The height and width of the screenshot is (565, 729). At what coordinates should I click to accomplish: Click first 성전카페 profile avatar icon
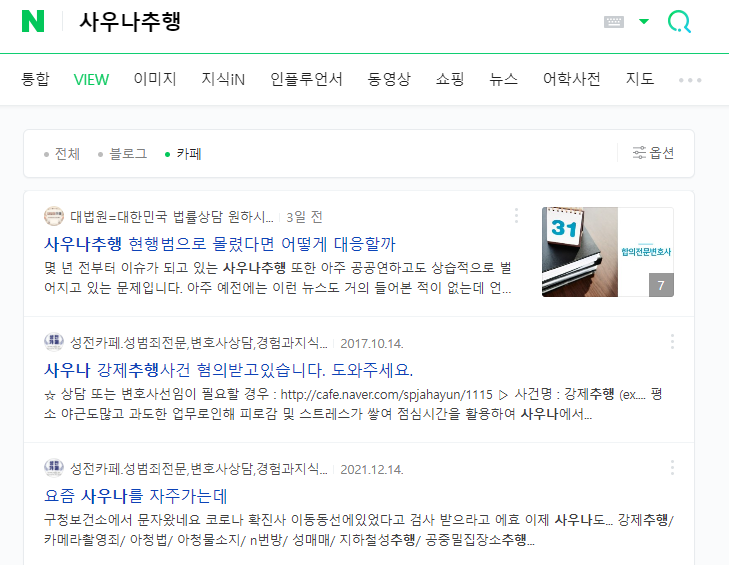coord(54,342)
